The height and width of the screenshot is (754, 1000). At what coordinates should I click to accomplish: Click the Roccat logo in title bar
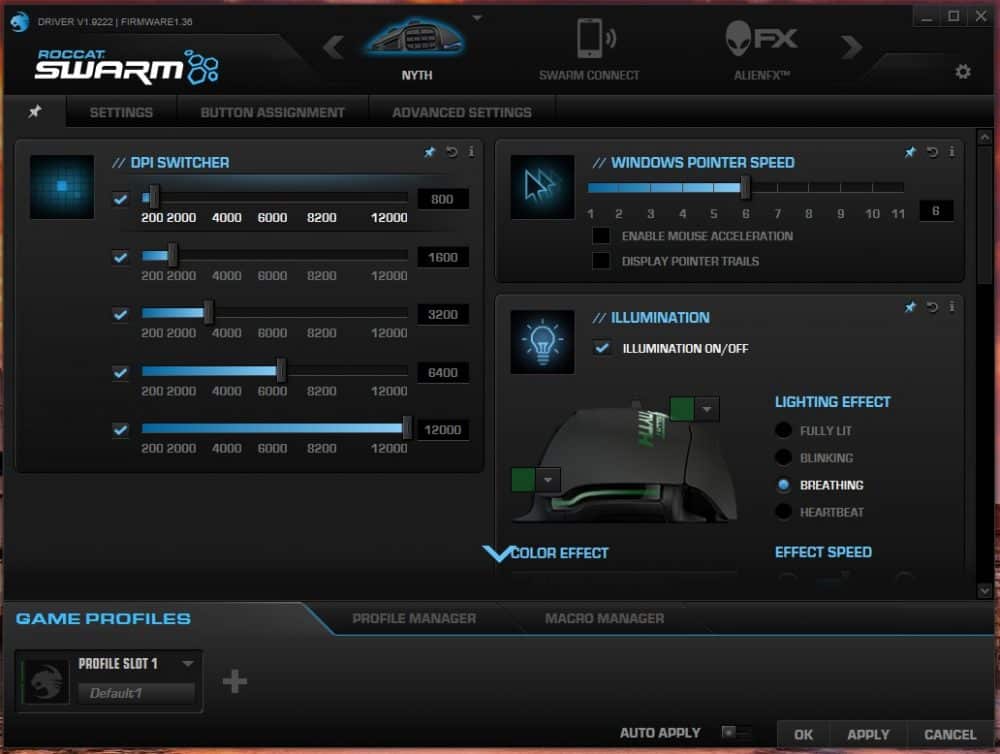(x=20, y=21)
